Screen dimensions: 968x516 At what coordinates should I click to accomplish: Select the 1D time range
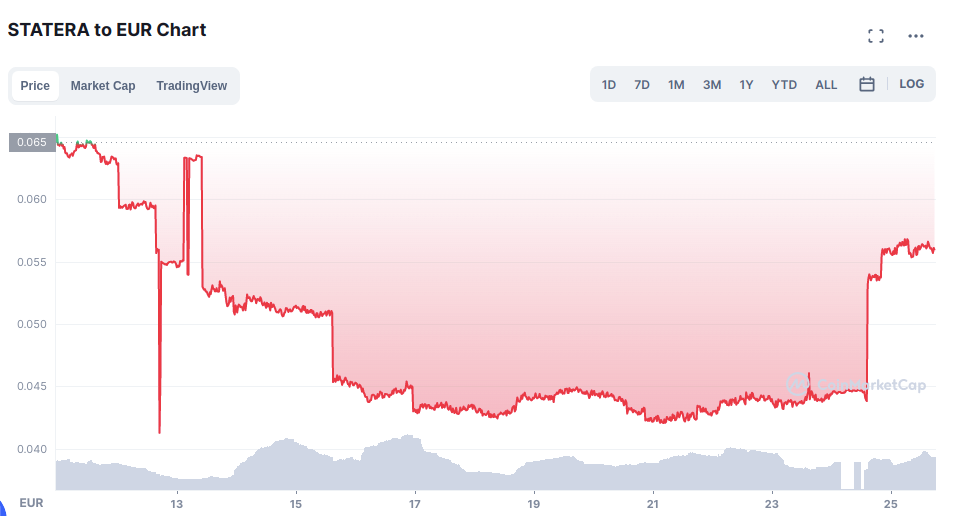coord(609,85)
